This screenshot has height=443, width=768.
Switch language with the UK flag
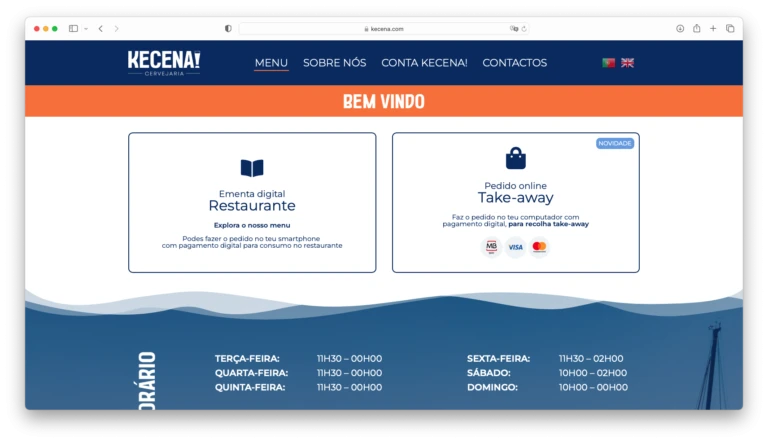coord(627,63)
